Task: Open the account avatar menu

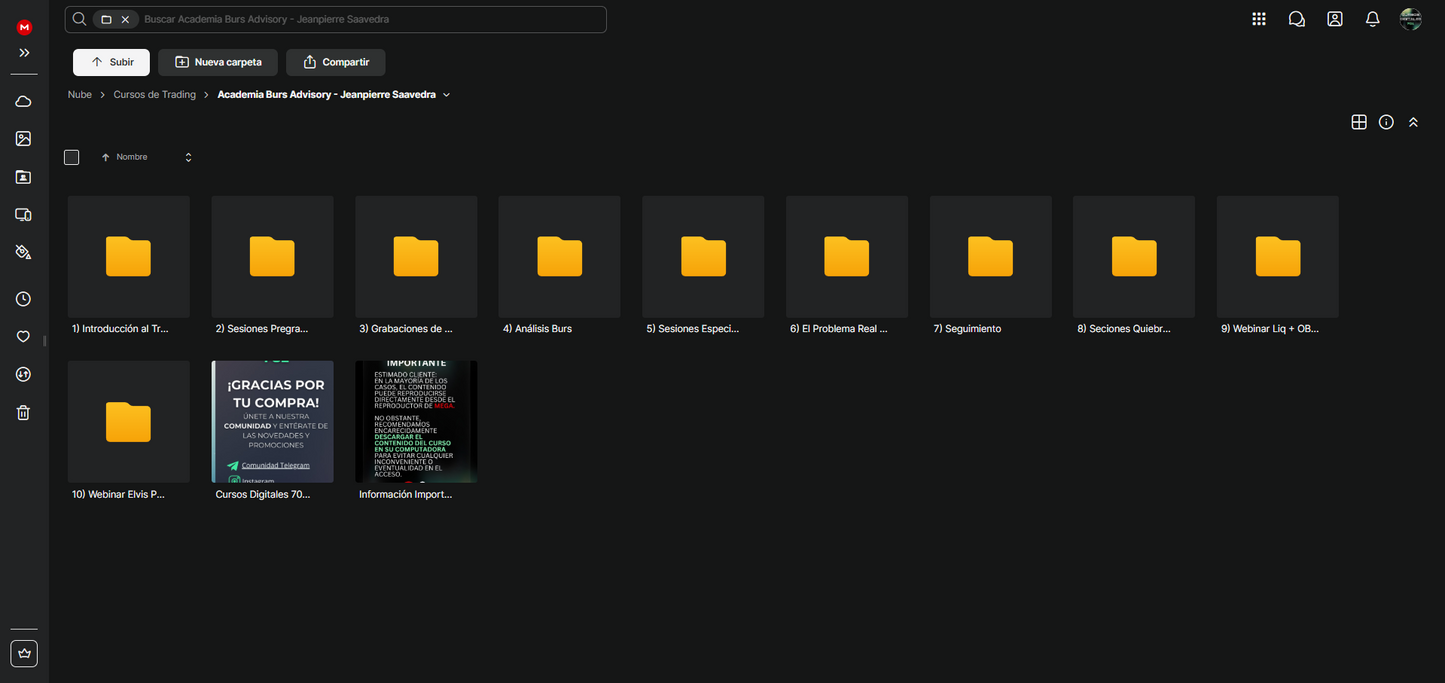Action: click(1411, 19)
